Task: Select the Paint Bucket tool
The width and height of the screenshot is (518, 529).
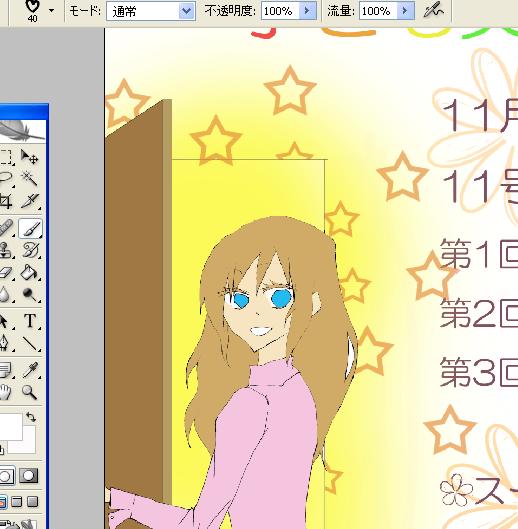Action: click(x=30, y=272)
